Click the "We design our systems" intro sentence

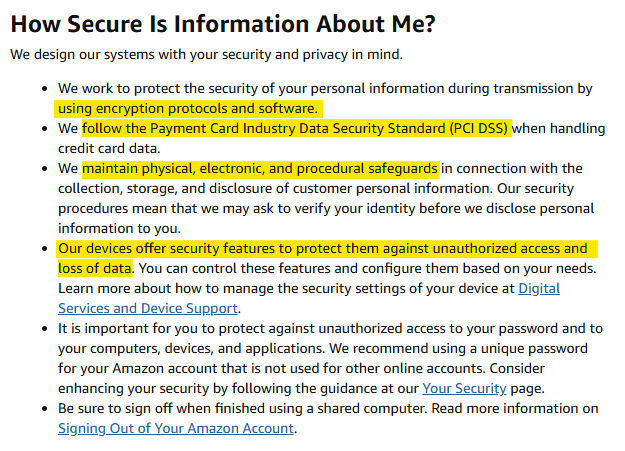pyautogui.click(x=207, y=53)
